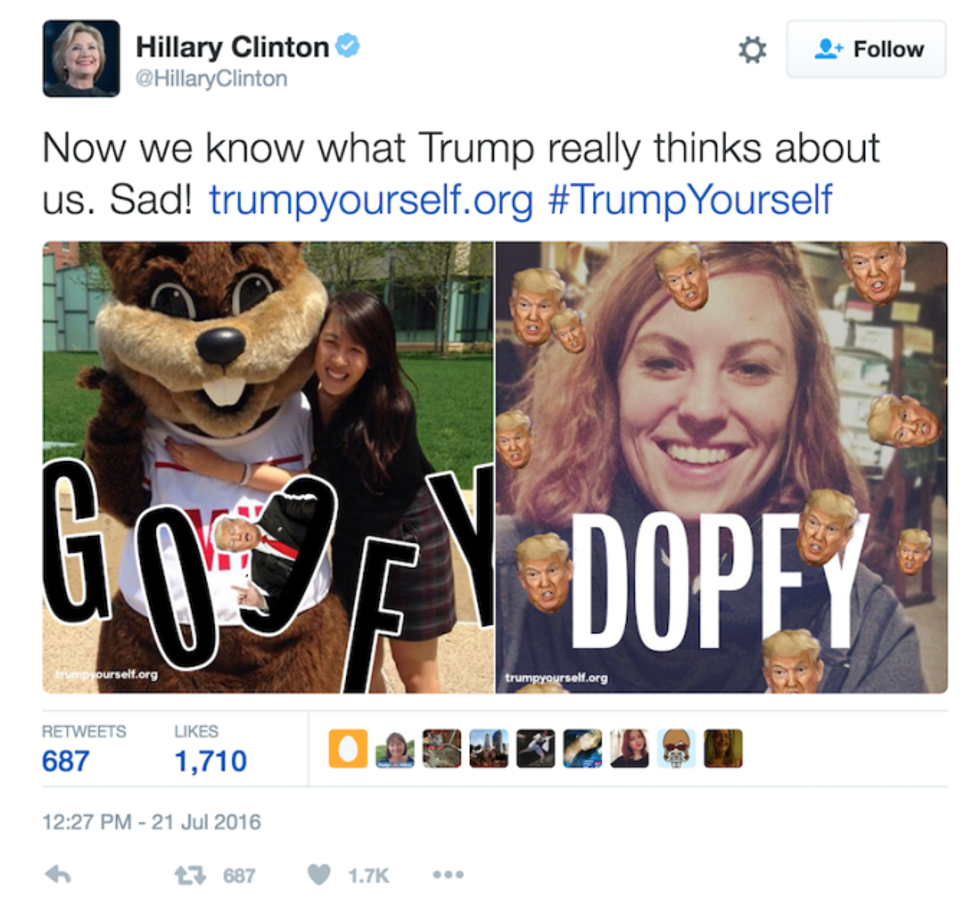Visit the @HillaryClinton handle
Screen dimensions: 980x921
click(x=211, y=79)
